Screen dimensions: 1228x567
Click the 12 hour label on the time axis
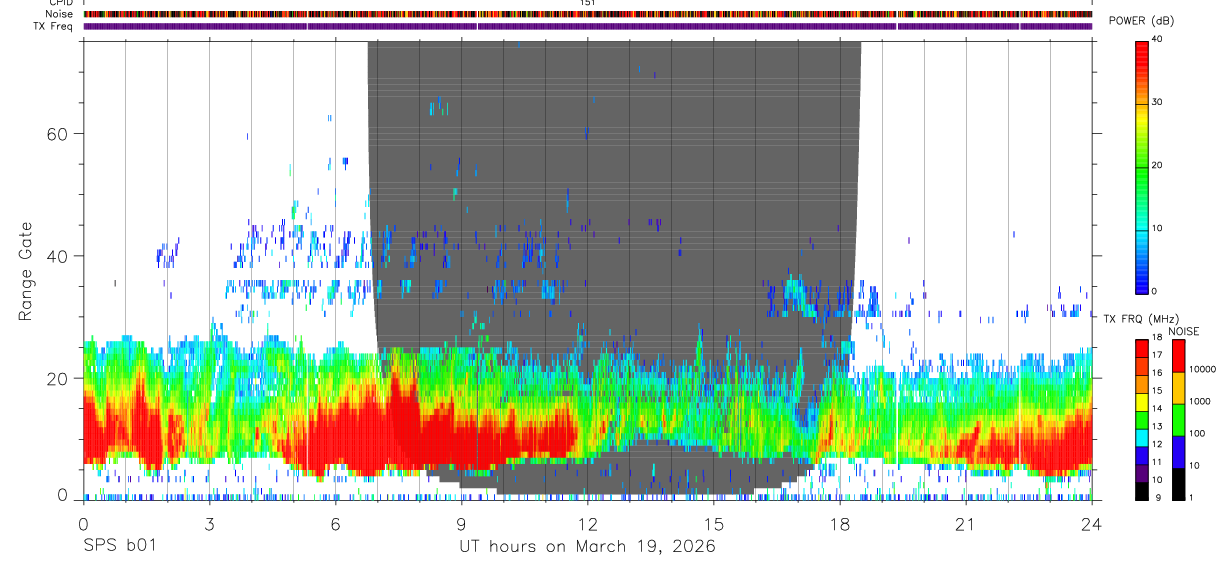[588, 524]
